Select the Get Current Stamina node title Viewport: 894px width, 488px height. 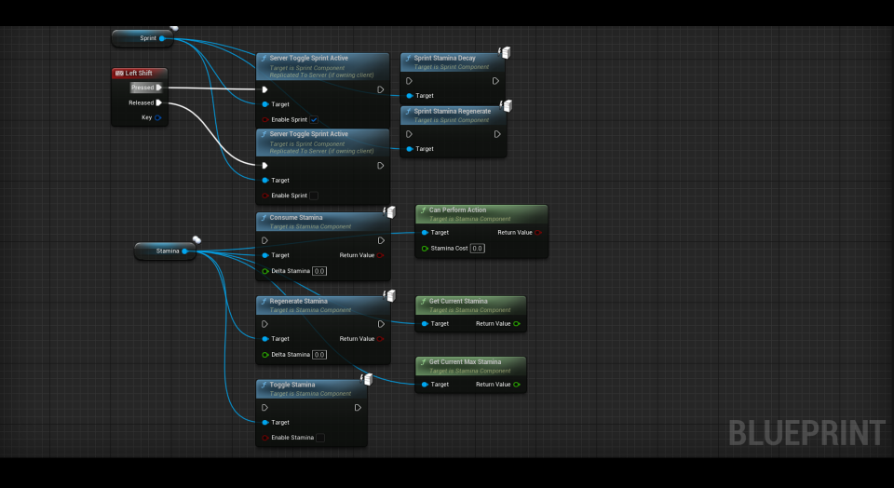[x=458, y=301]
